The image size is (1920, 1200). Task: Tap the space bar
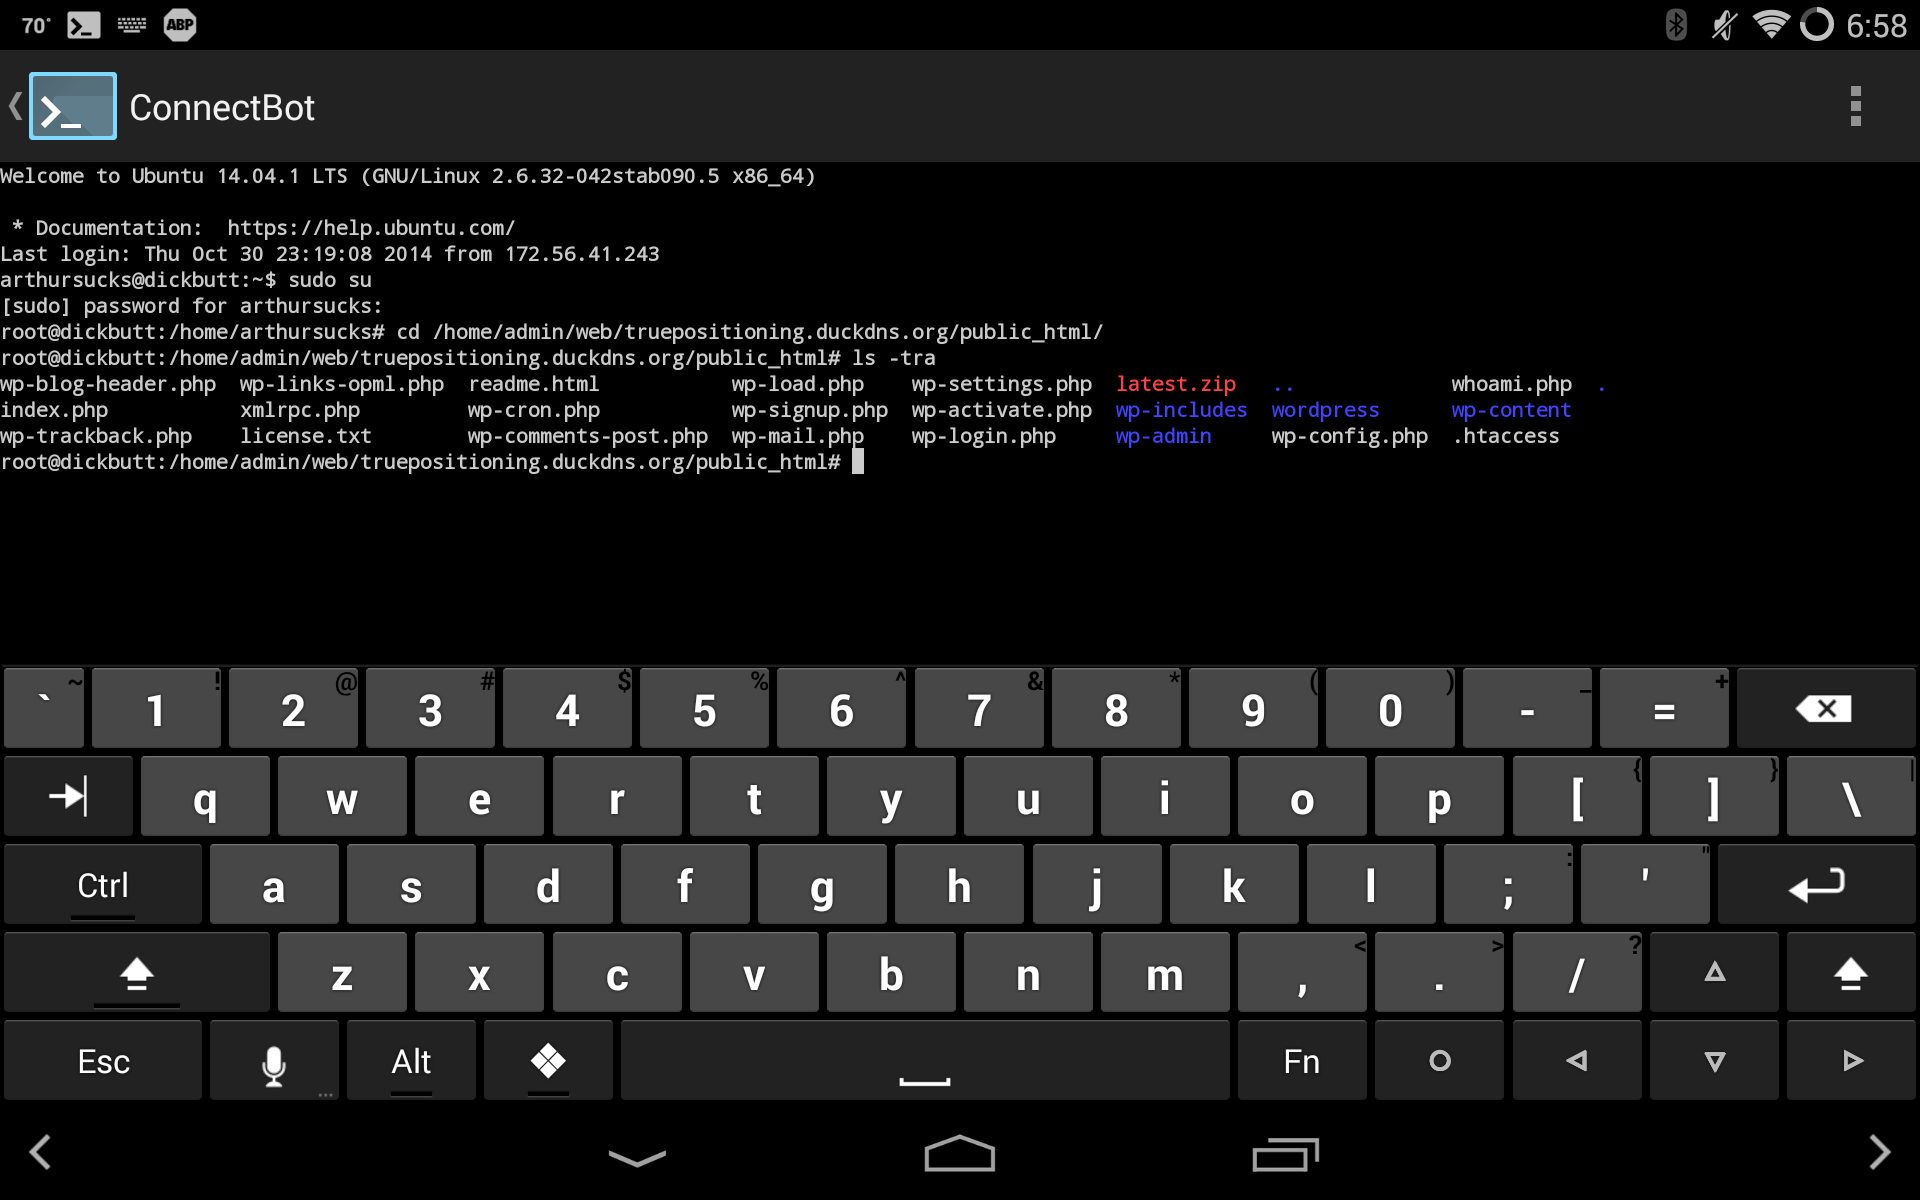coord(925,1061)
